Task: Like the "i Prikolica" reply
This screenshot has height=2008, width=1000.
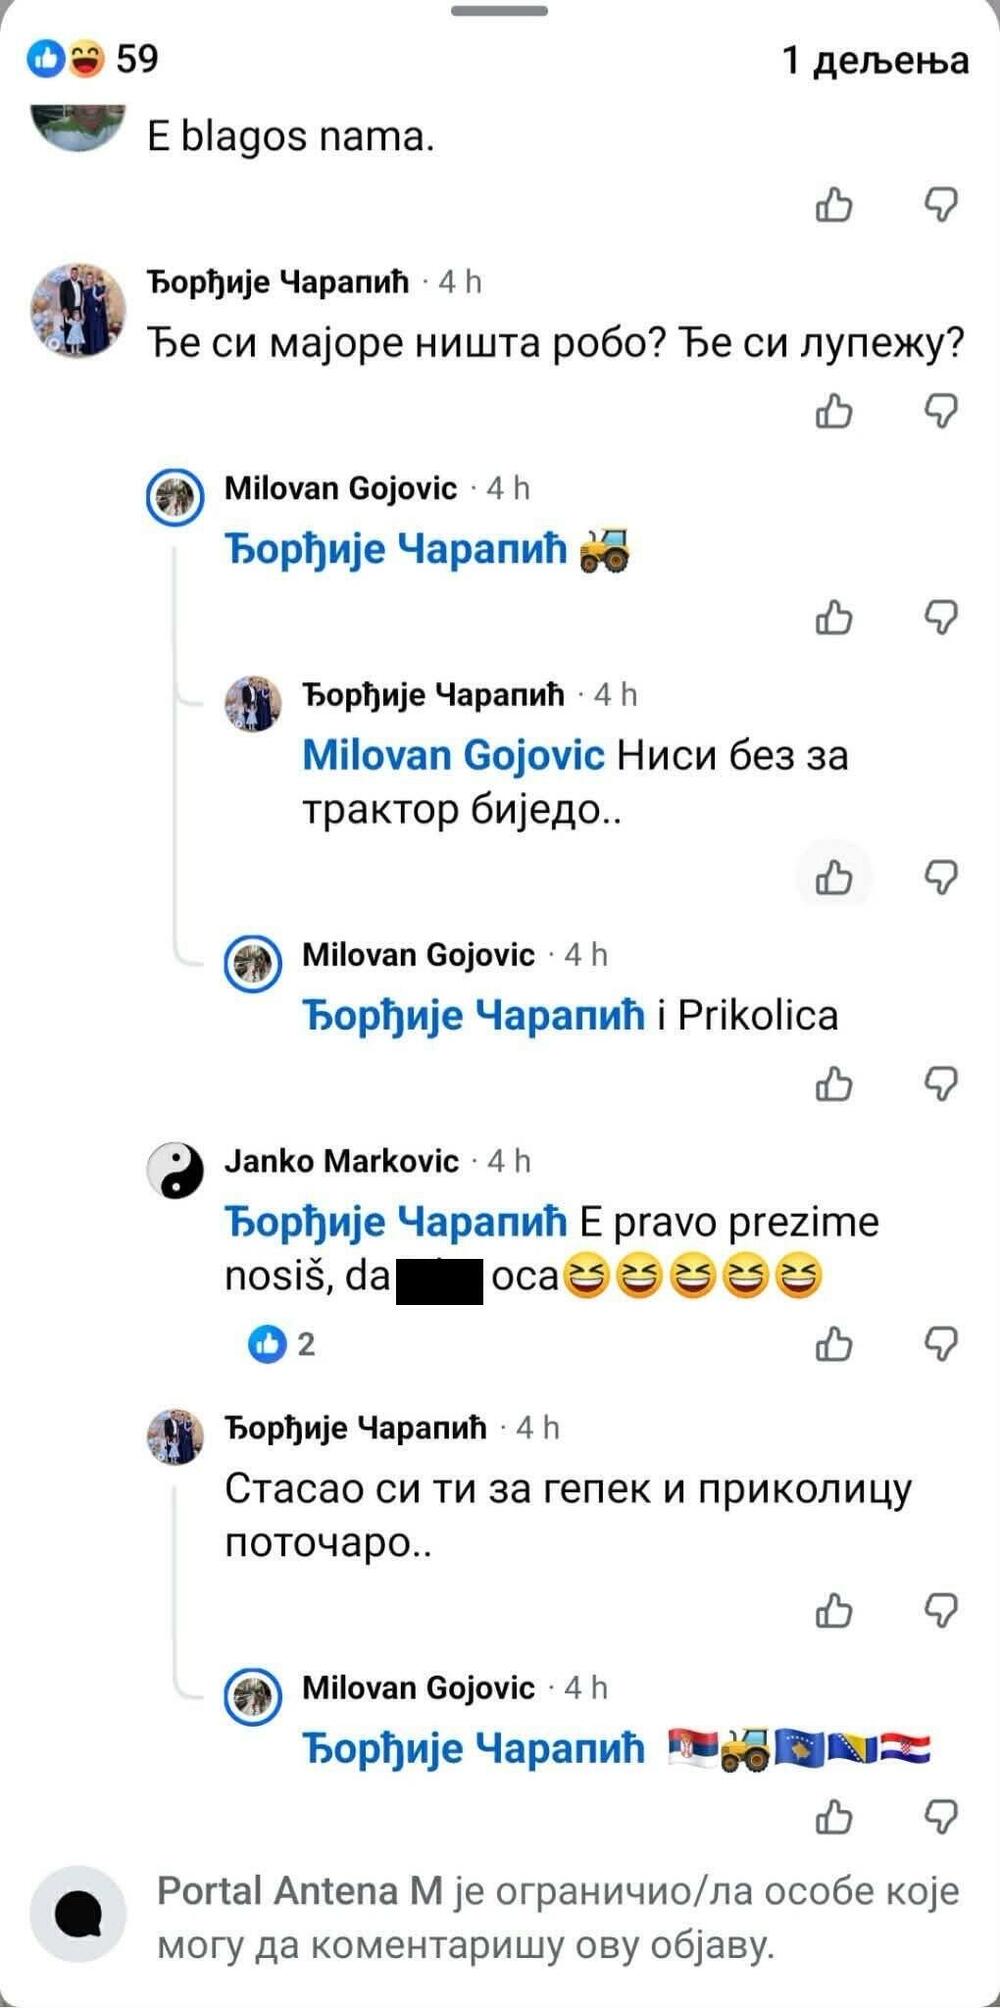Action: tap(833, 1086)
